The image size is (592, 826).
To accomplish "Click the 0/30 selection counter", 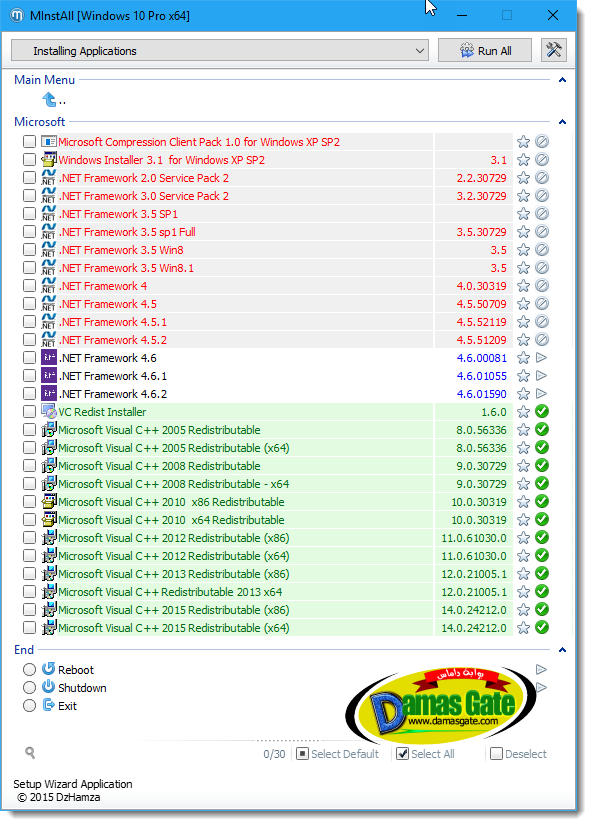I will [x=274, y=754].
